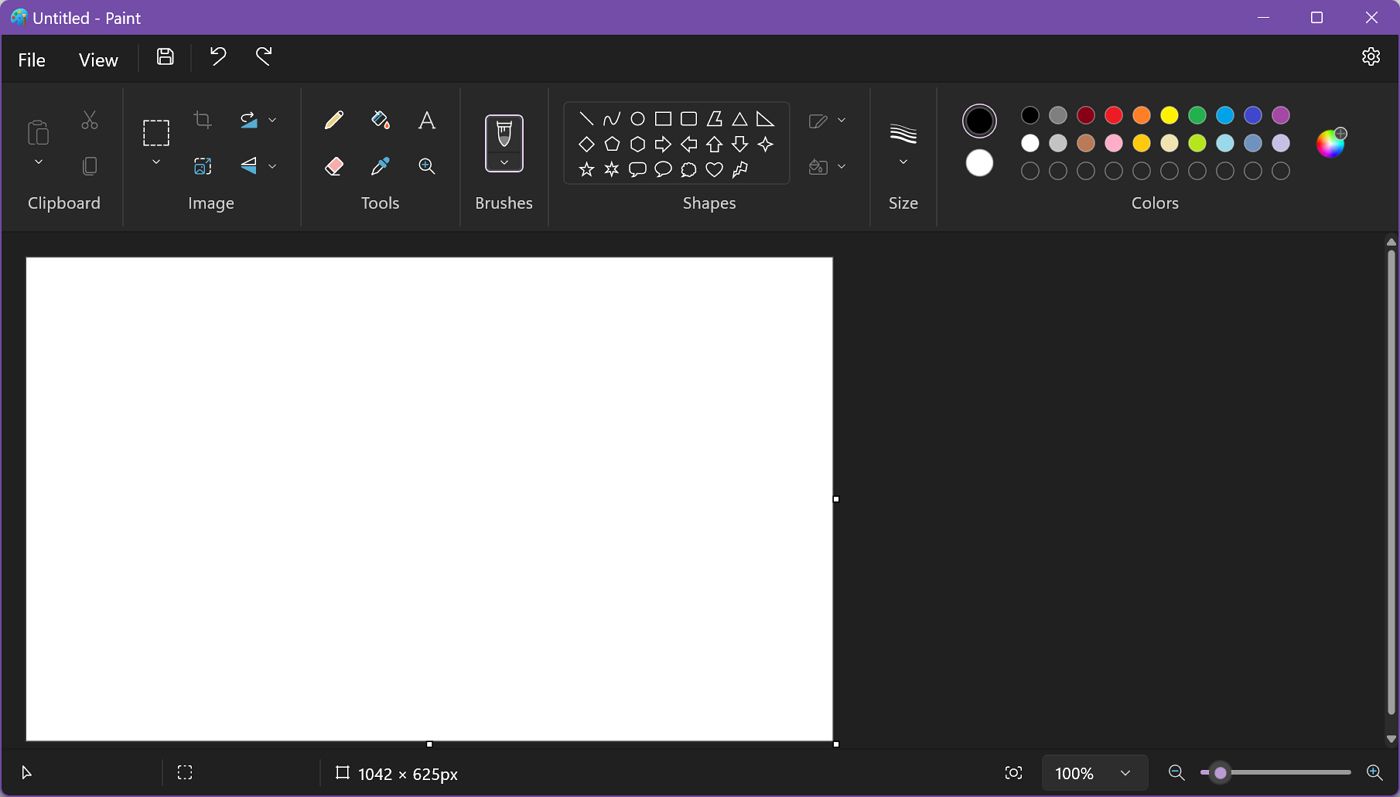This screenshot has height=797, width=1400.
Task: Click the image resize and skew icon
Action: click(202, 166)
